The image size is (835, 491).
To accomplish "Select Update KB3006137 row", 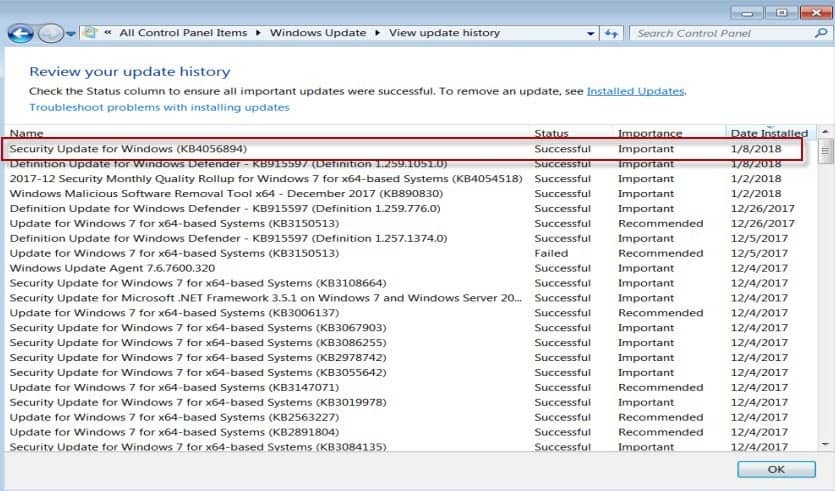I will pos(405,313).
